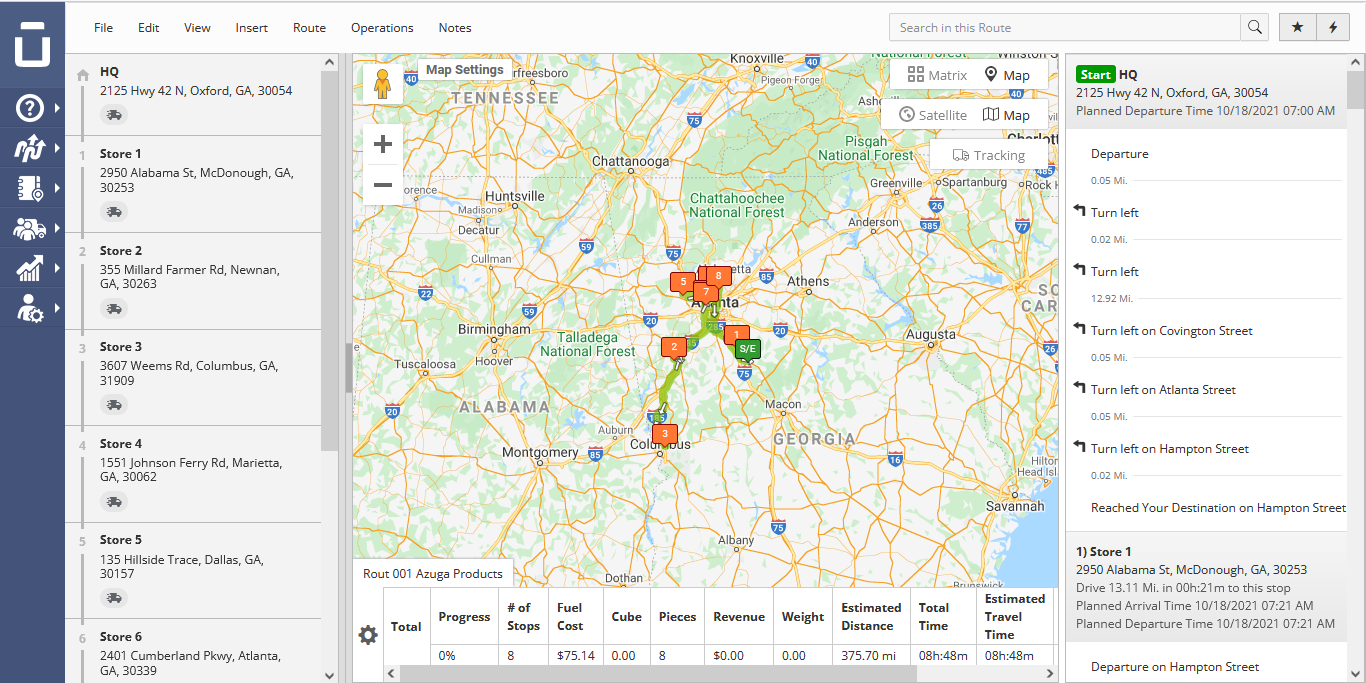The width and height of the screenshot is (1366, 683).
Task: Click the truck icon under Store 2
Action: click(x=114, y=309)
